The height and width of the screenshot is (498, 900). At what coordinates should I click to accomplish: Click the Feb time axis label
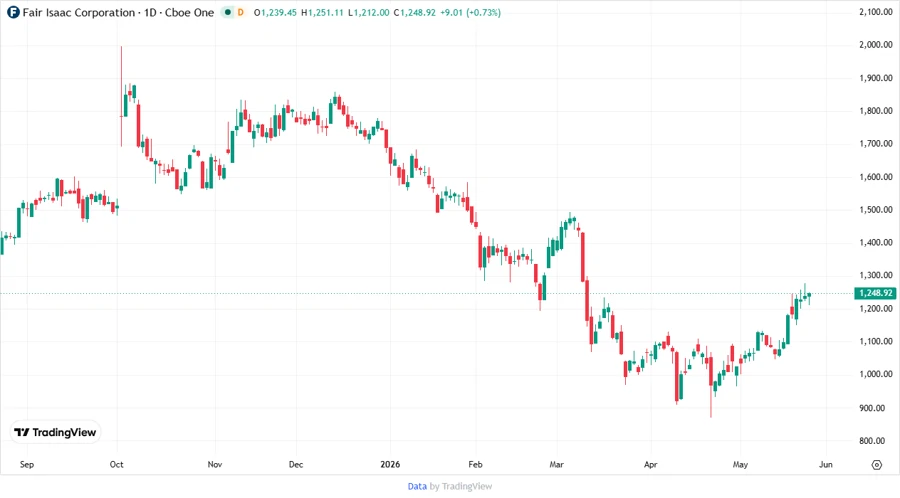point(475,464)
